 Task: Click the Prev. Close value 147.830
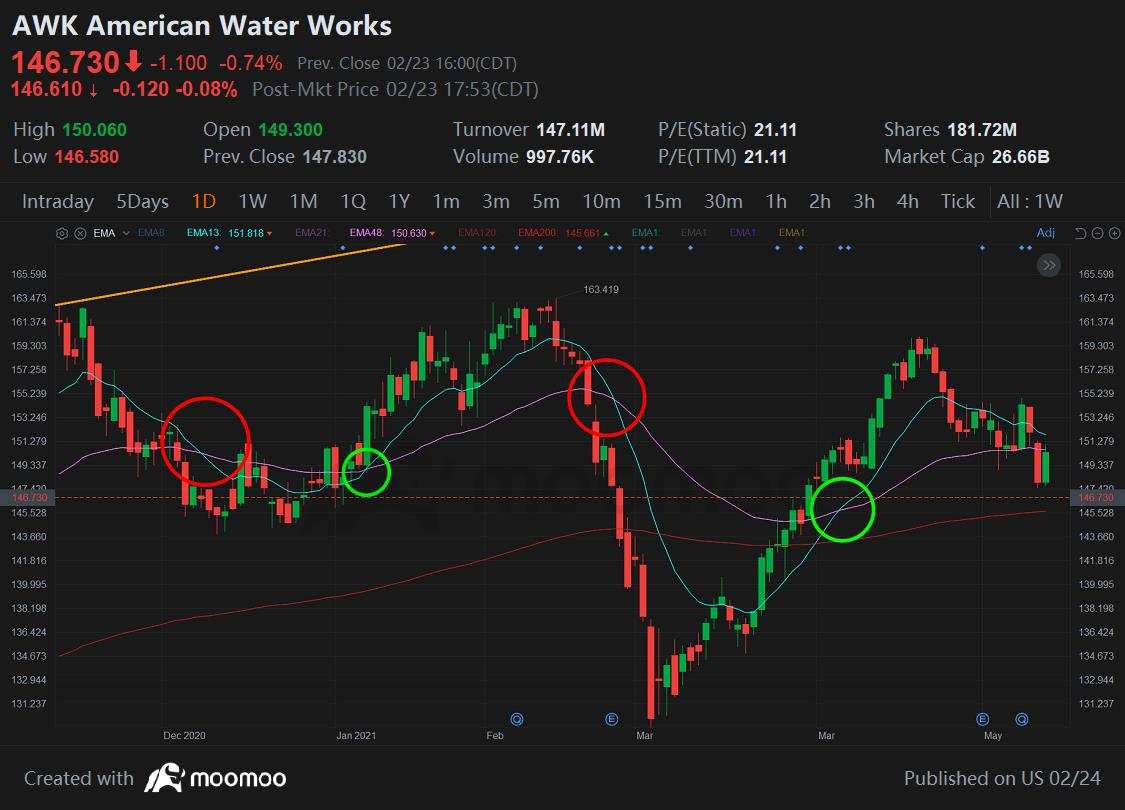(334, 156)
